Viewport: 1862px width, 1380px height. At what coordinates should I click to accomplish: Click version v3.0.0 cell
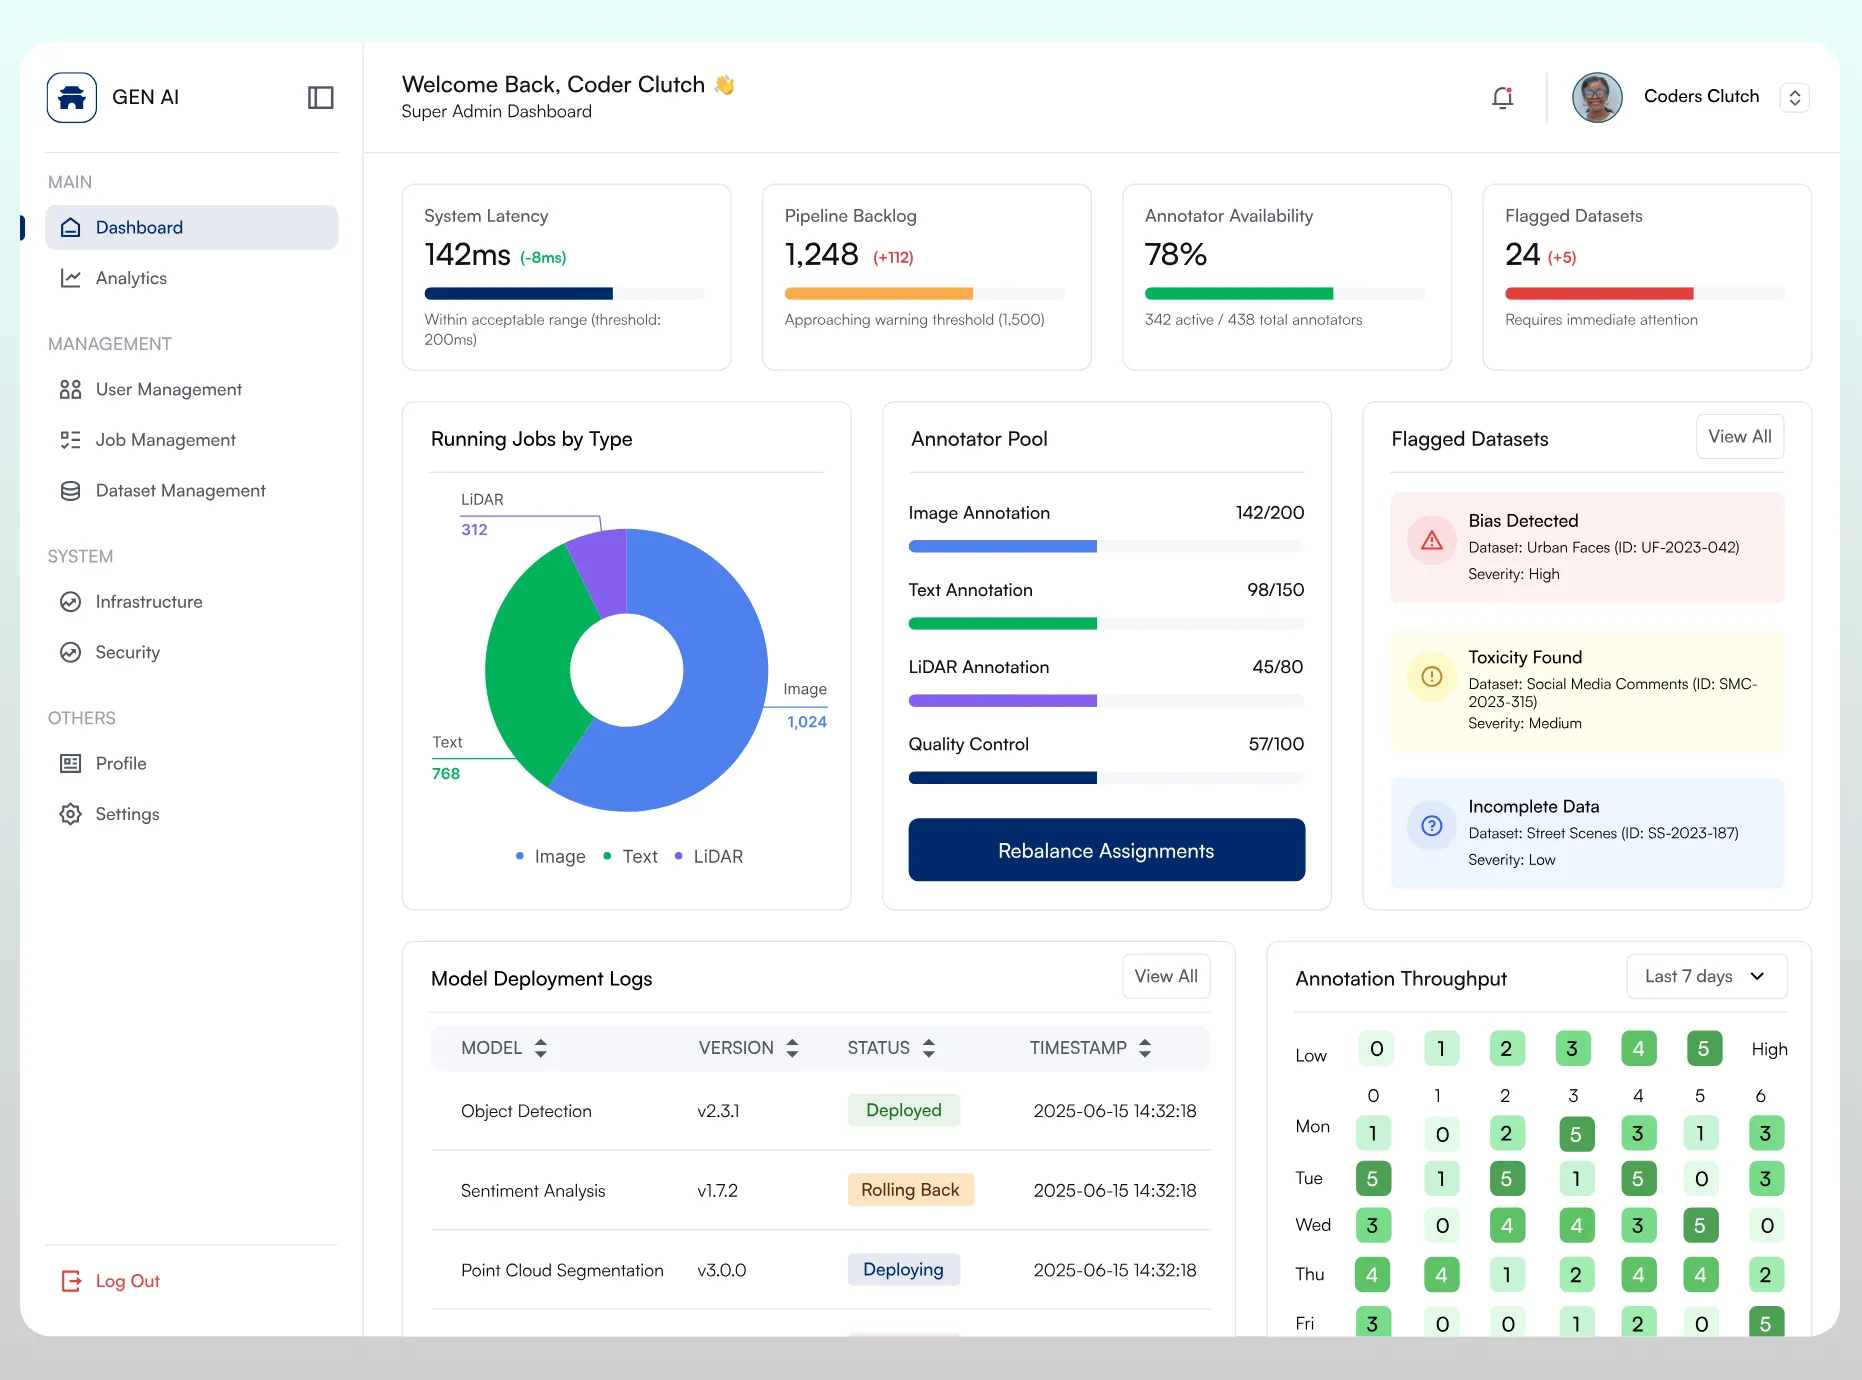722,1270
